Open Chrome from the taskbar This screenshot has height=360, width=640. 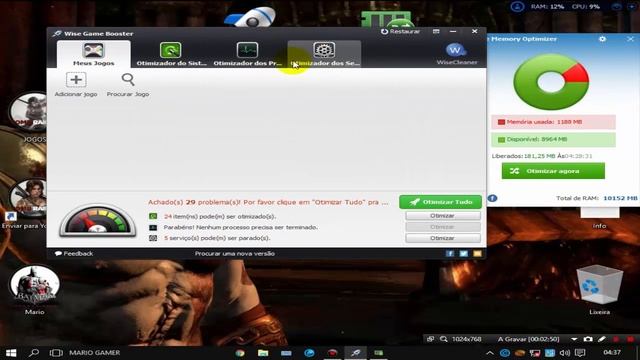click(240, 353)
